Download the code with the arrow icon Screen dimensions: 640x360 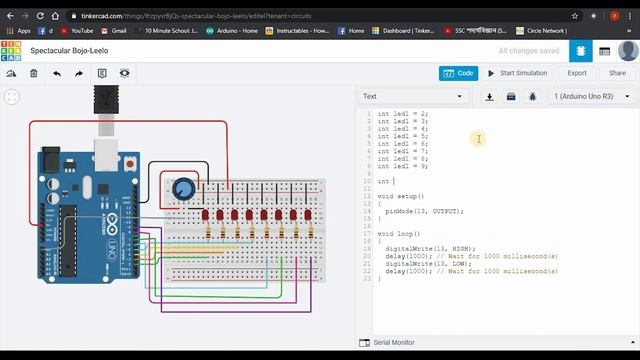(x=489, y=97)
